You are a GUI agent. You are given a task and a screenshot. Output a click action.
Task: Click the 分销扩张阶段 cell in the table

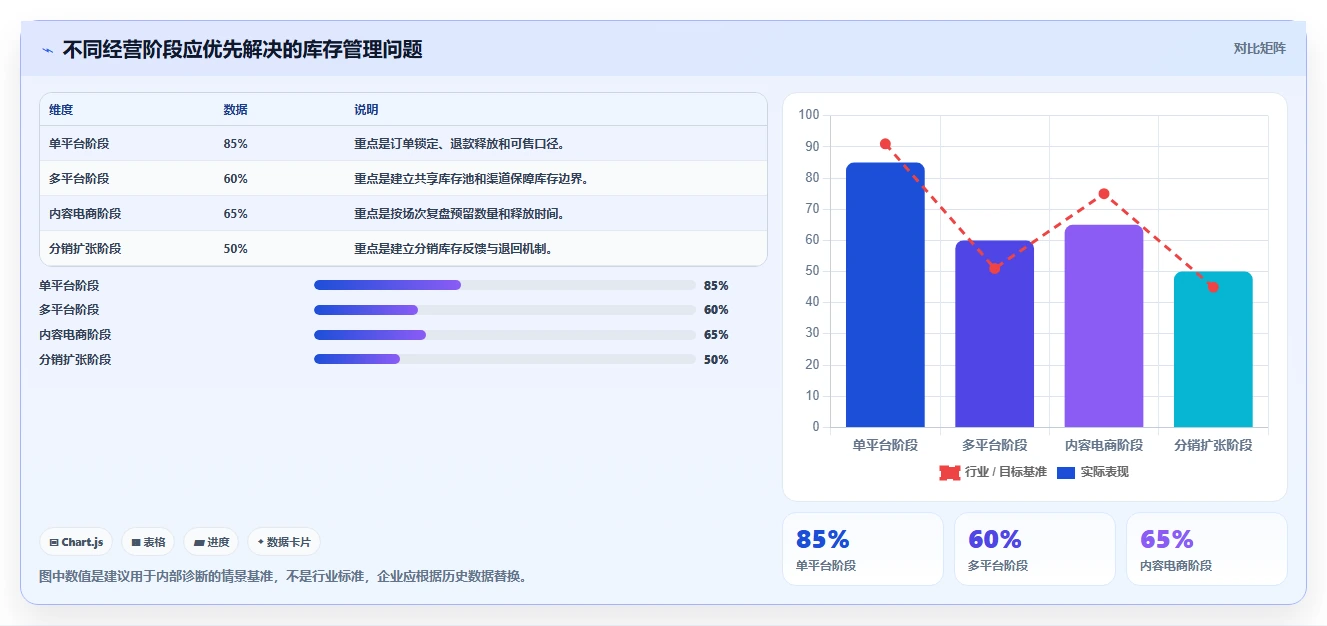pos(85,249)
